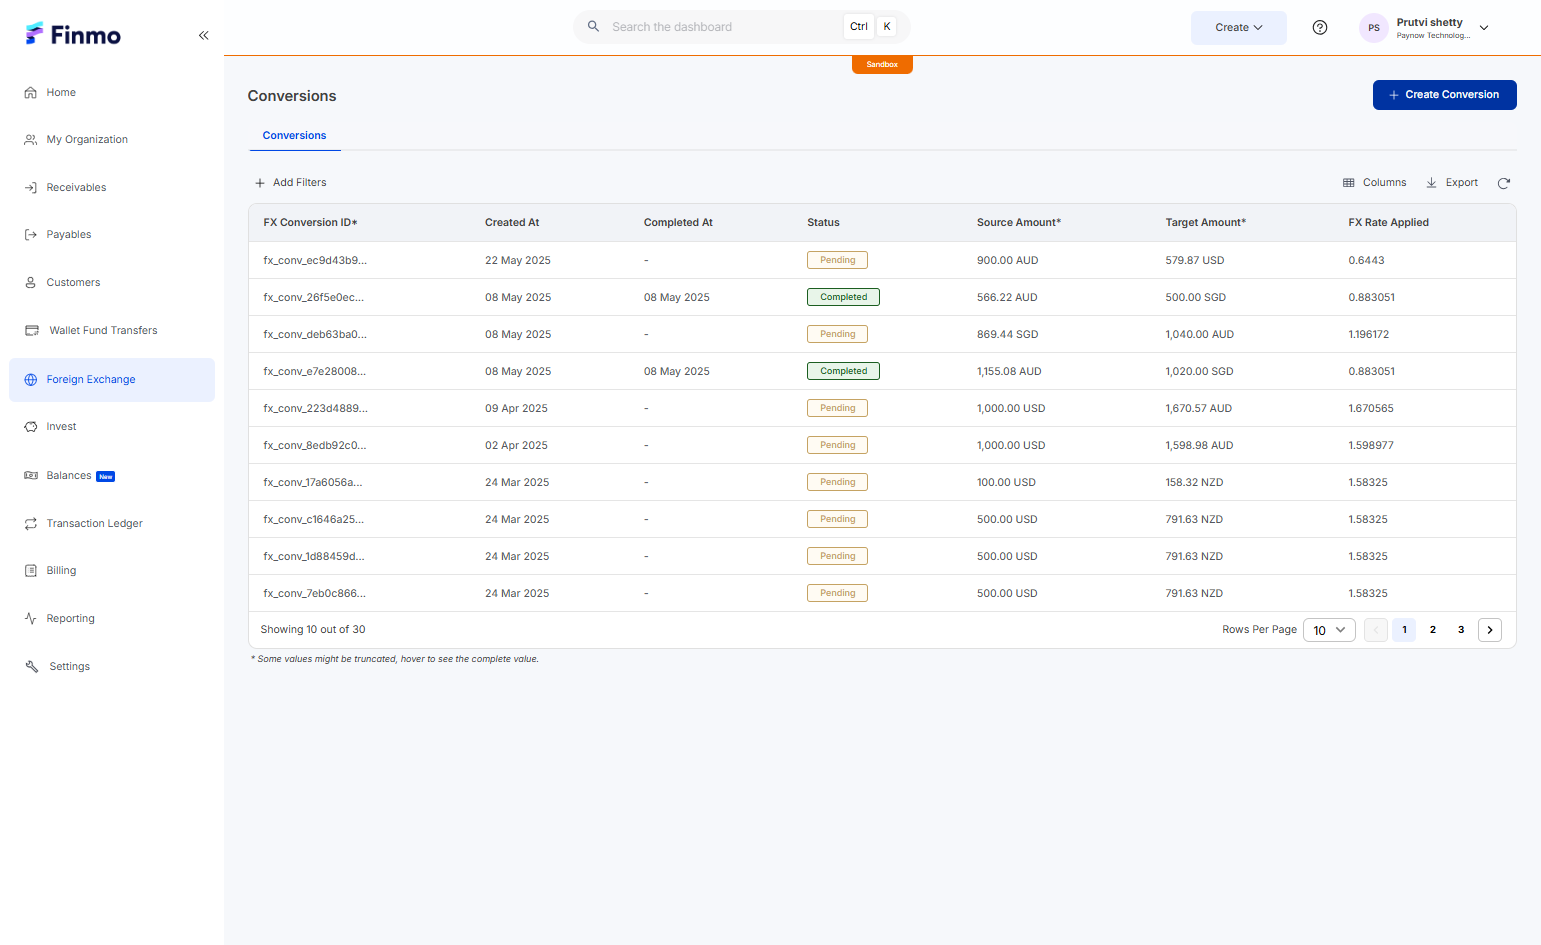1541x945 pixels.
Task: Click the FX Conversion ID column header
Action: pos(310,223)
